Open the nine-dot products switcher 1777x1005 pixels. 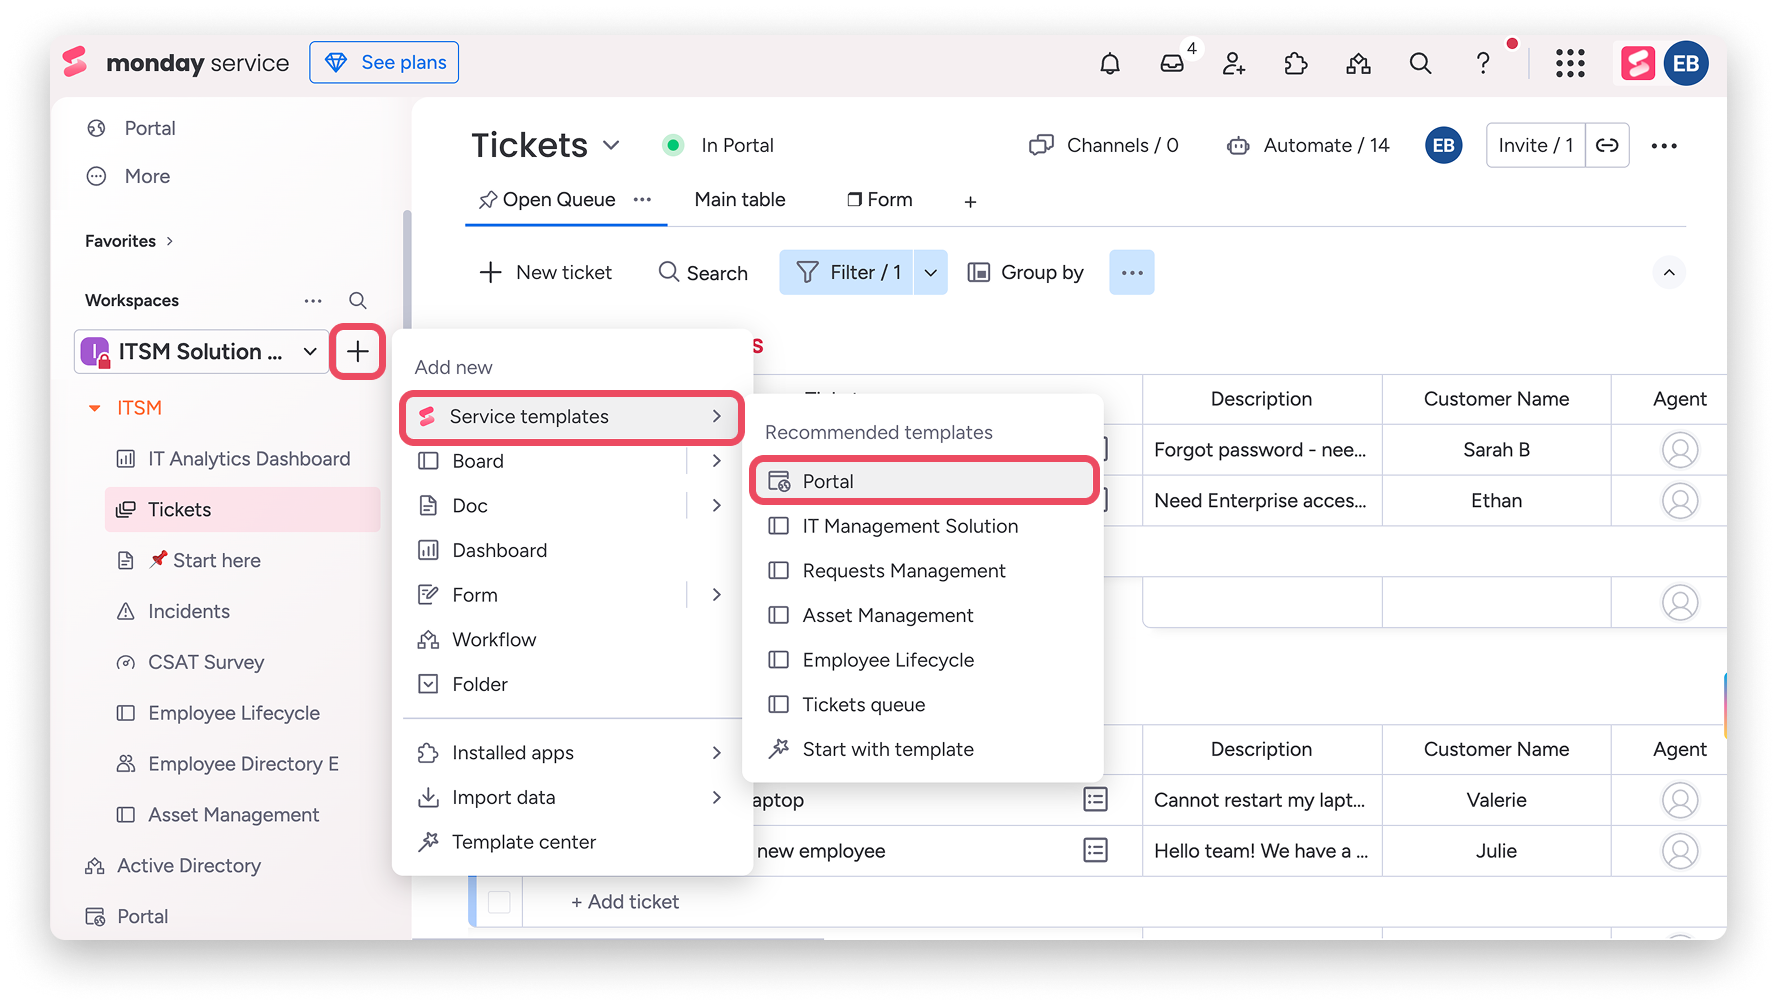(x=1570, y=64)
